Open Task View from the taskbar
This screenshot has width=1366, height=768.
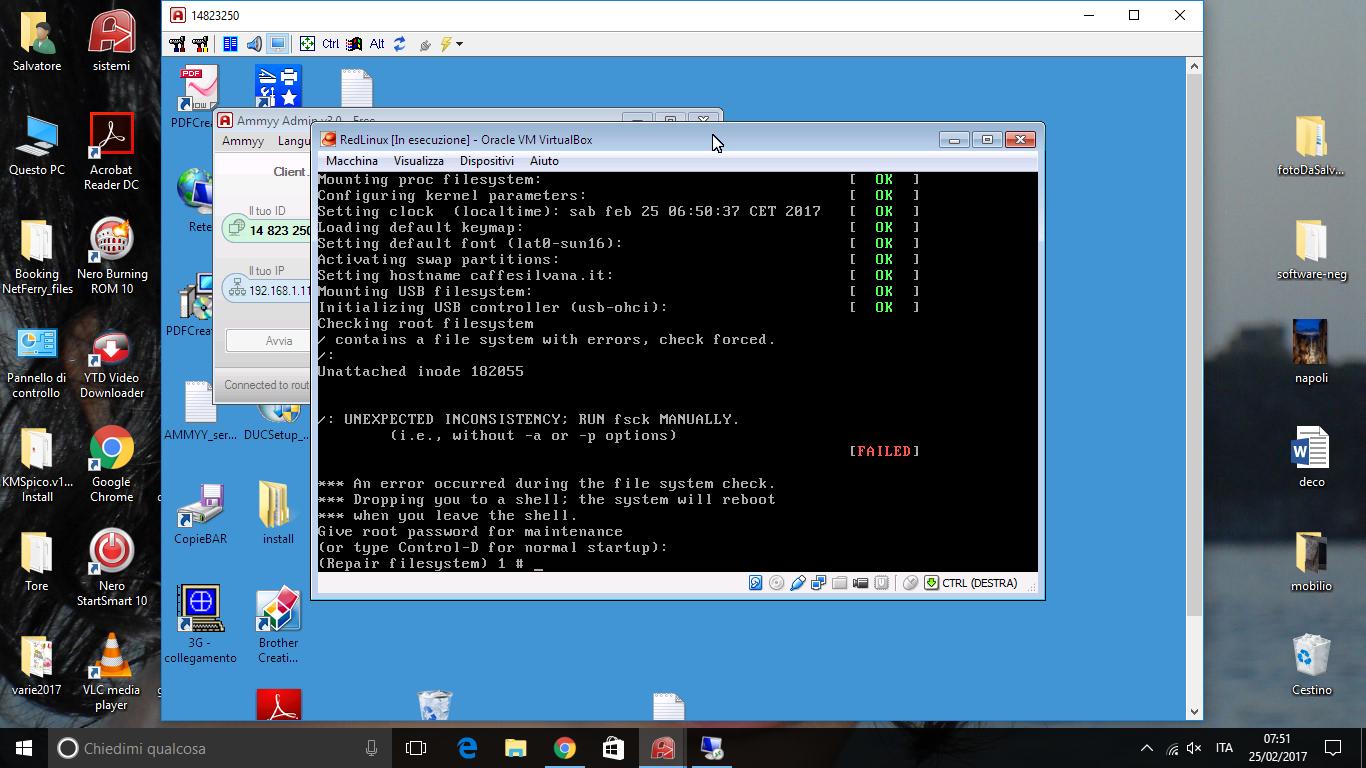(416, 748)
